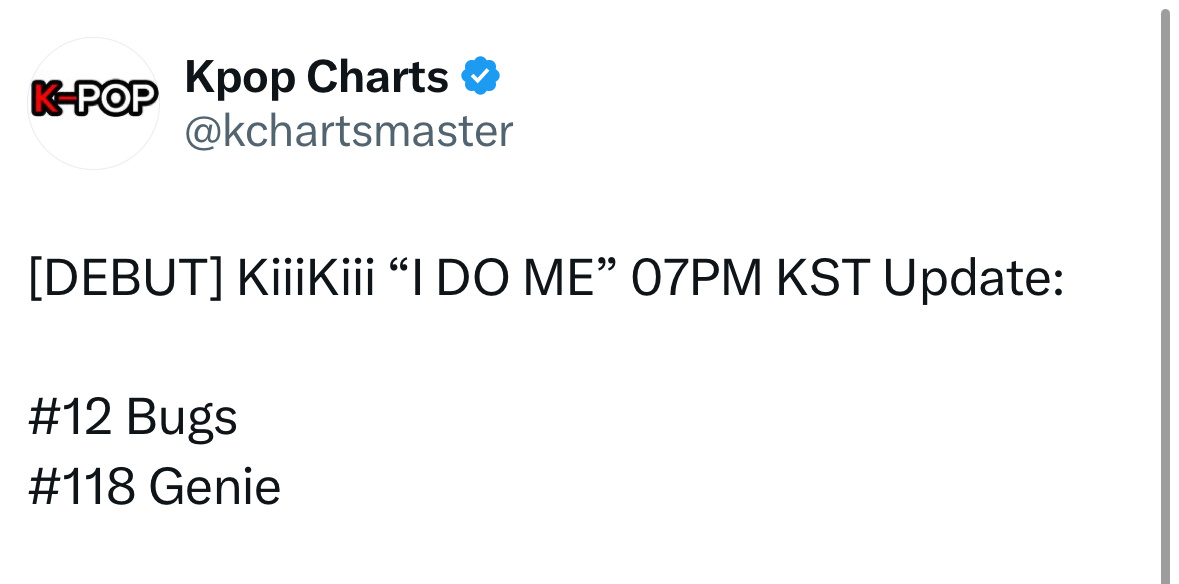Click the KiiiKiii group name in the tweet
Screen dimensions: 1179x584
point(306,277)
